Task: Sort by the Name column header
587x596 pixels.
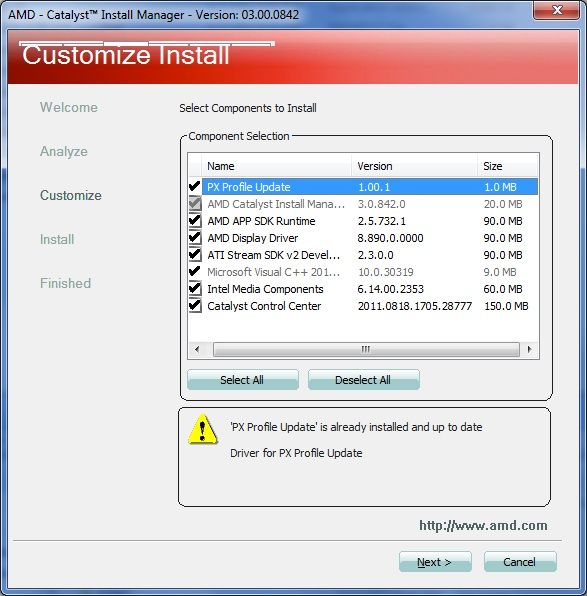Action: 276,166
